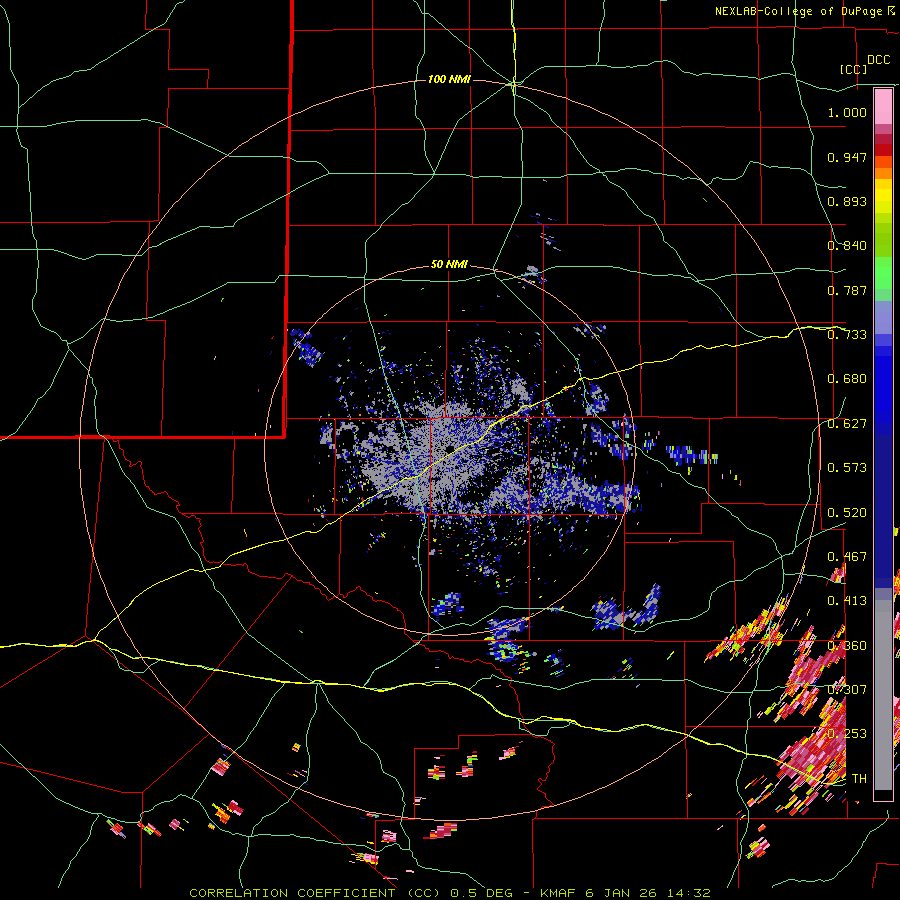Click the gray color bar segment
The image size is (900, 900).
(x=883, y=695)
